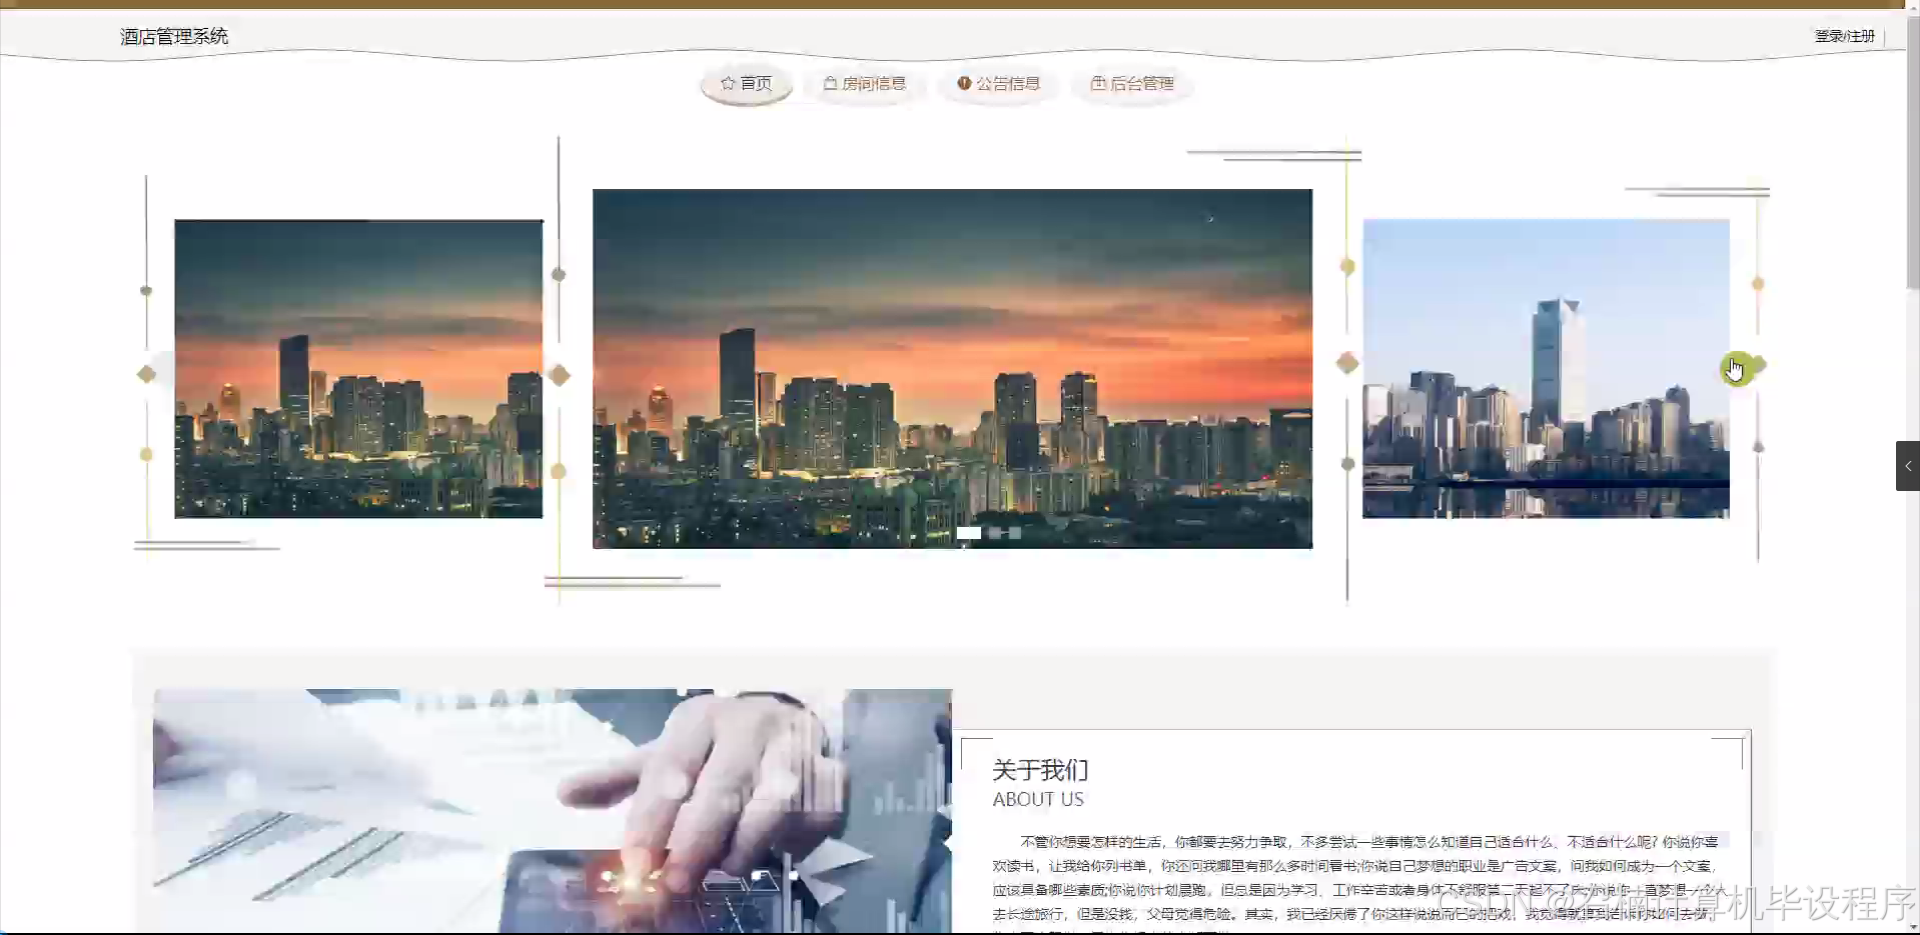This screenshot has height=935, width=1920.
Task: Click the info circle icon on 公告信息
Action: [964, 84]
